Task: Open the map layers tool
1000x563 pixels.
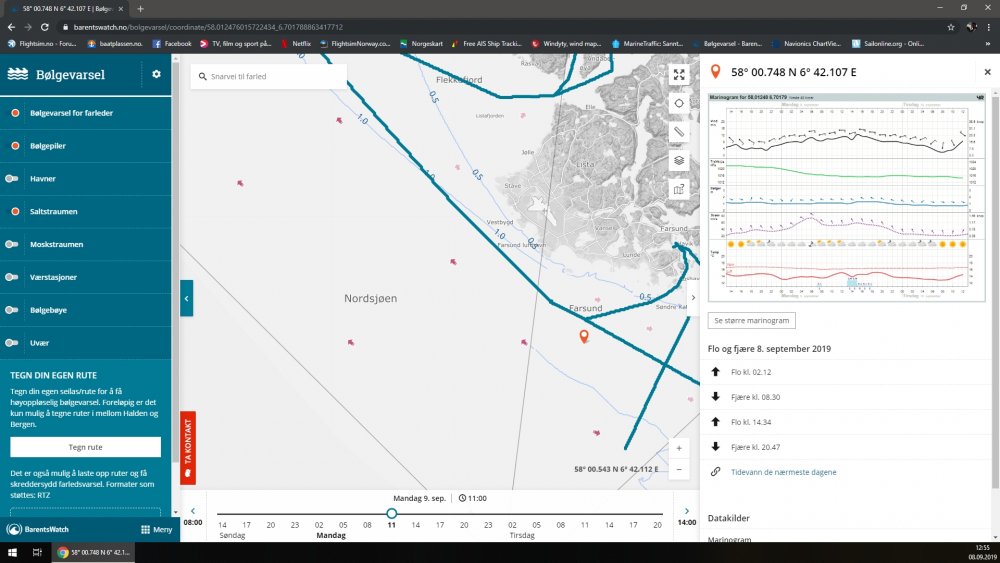Action: click(679, 161)
